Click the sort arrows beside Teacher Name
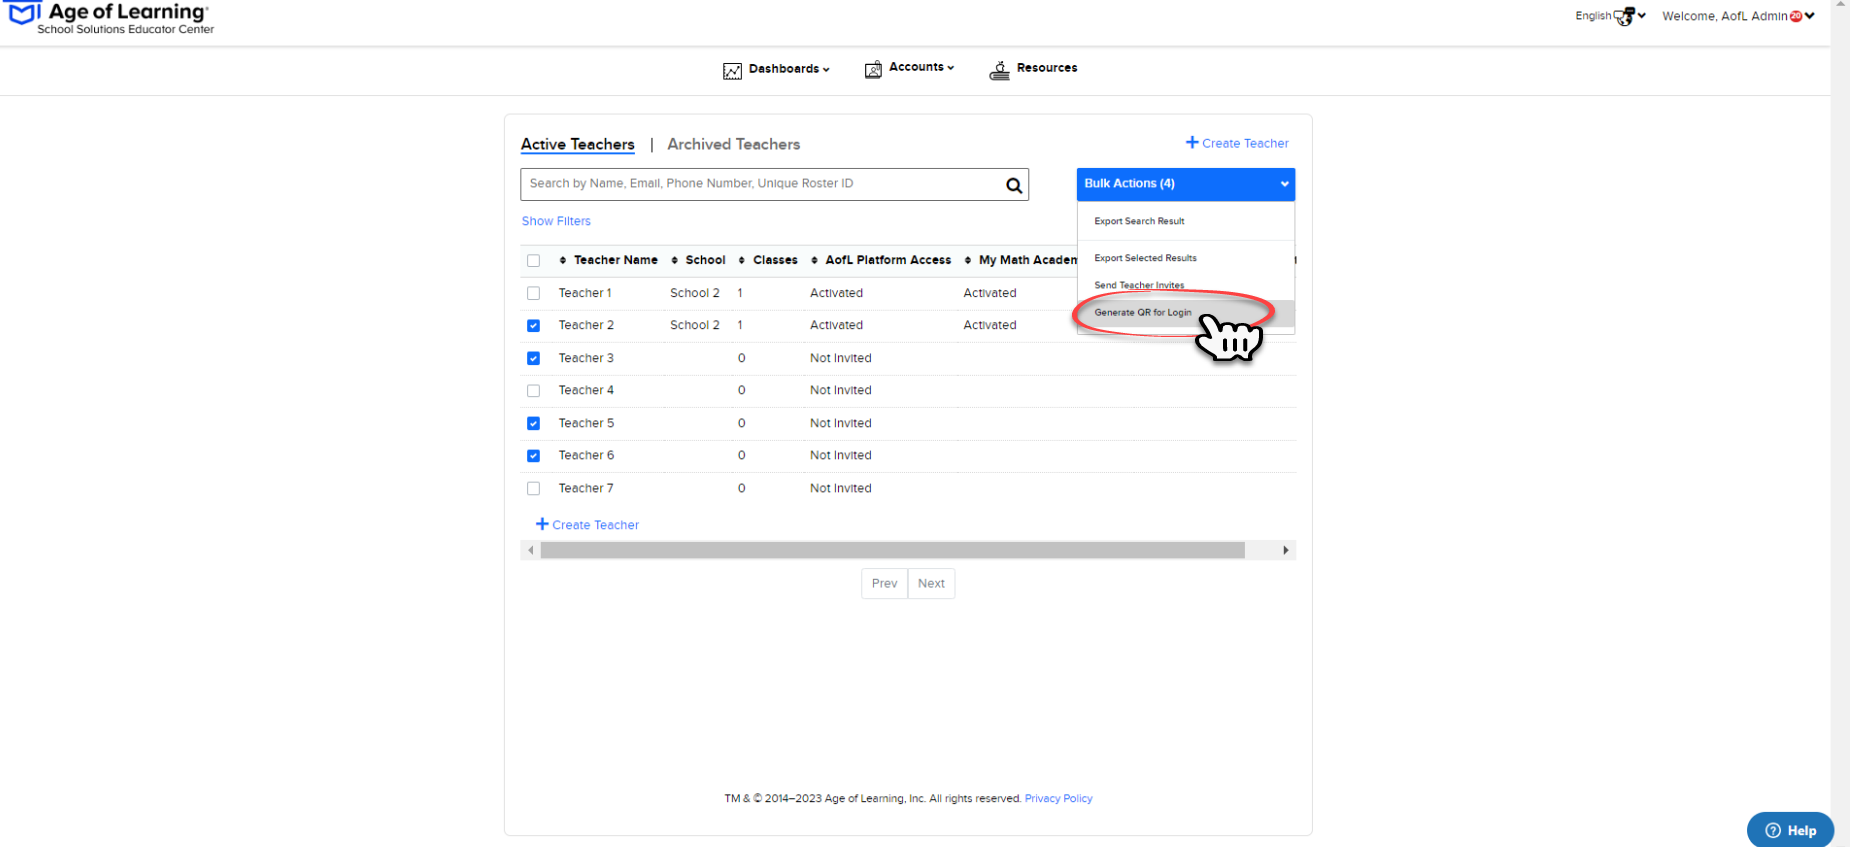Viewport: 1850px width, 847px height. [563, 260]
